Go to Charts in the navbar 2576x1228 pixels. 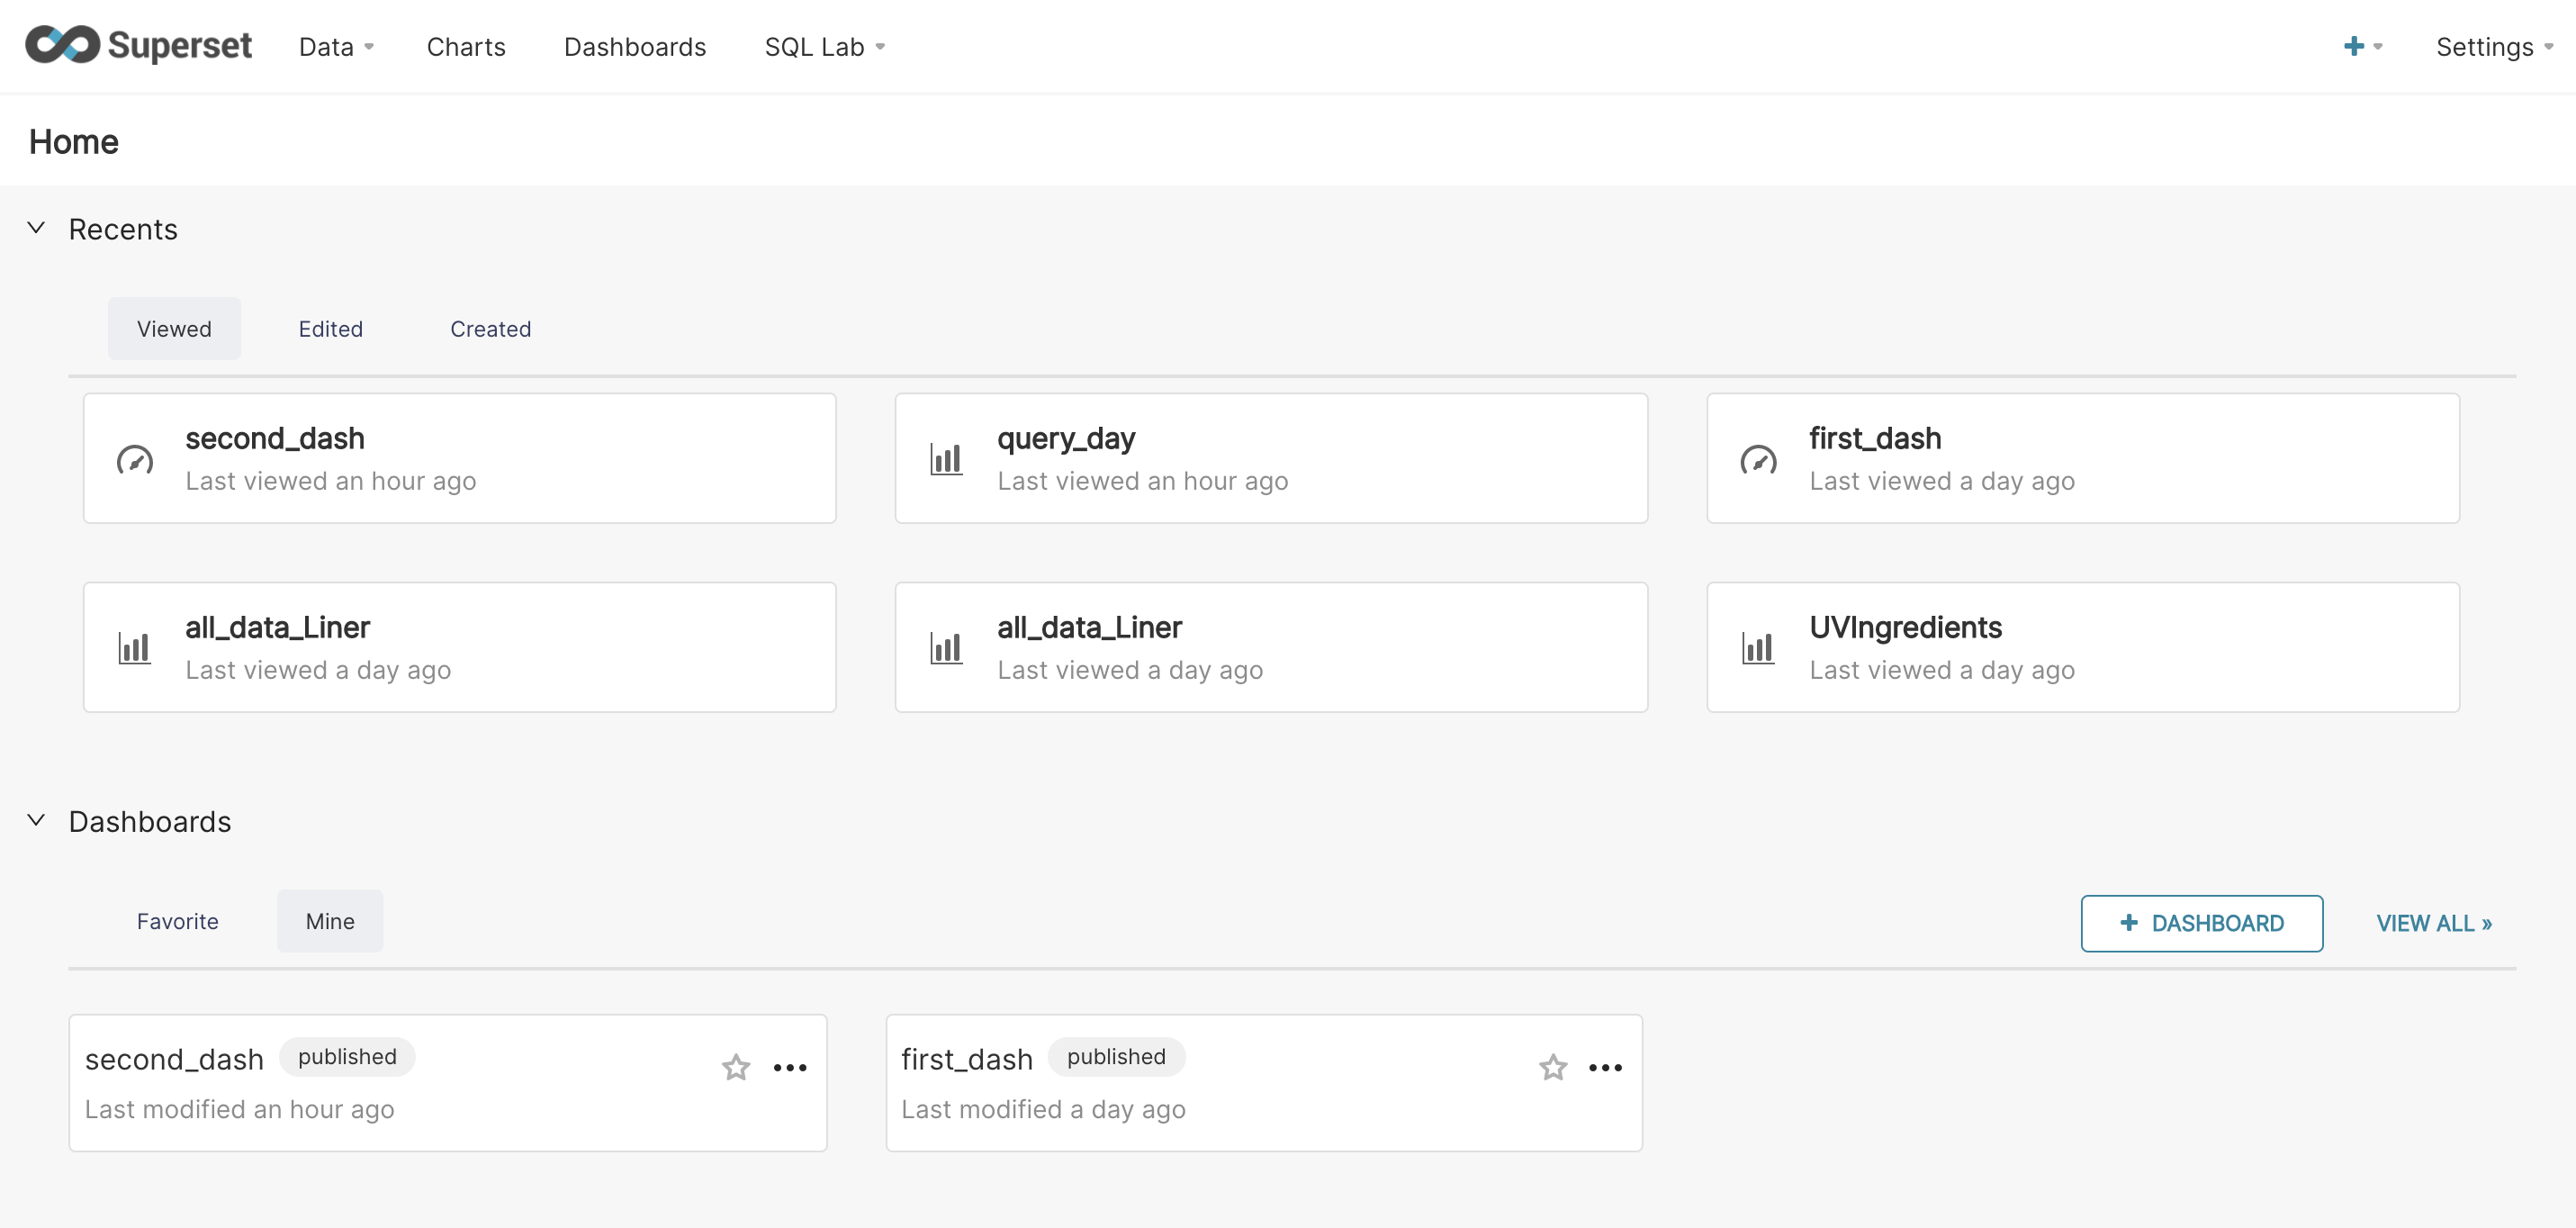point(466,47)
